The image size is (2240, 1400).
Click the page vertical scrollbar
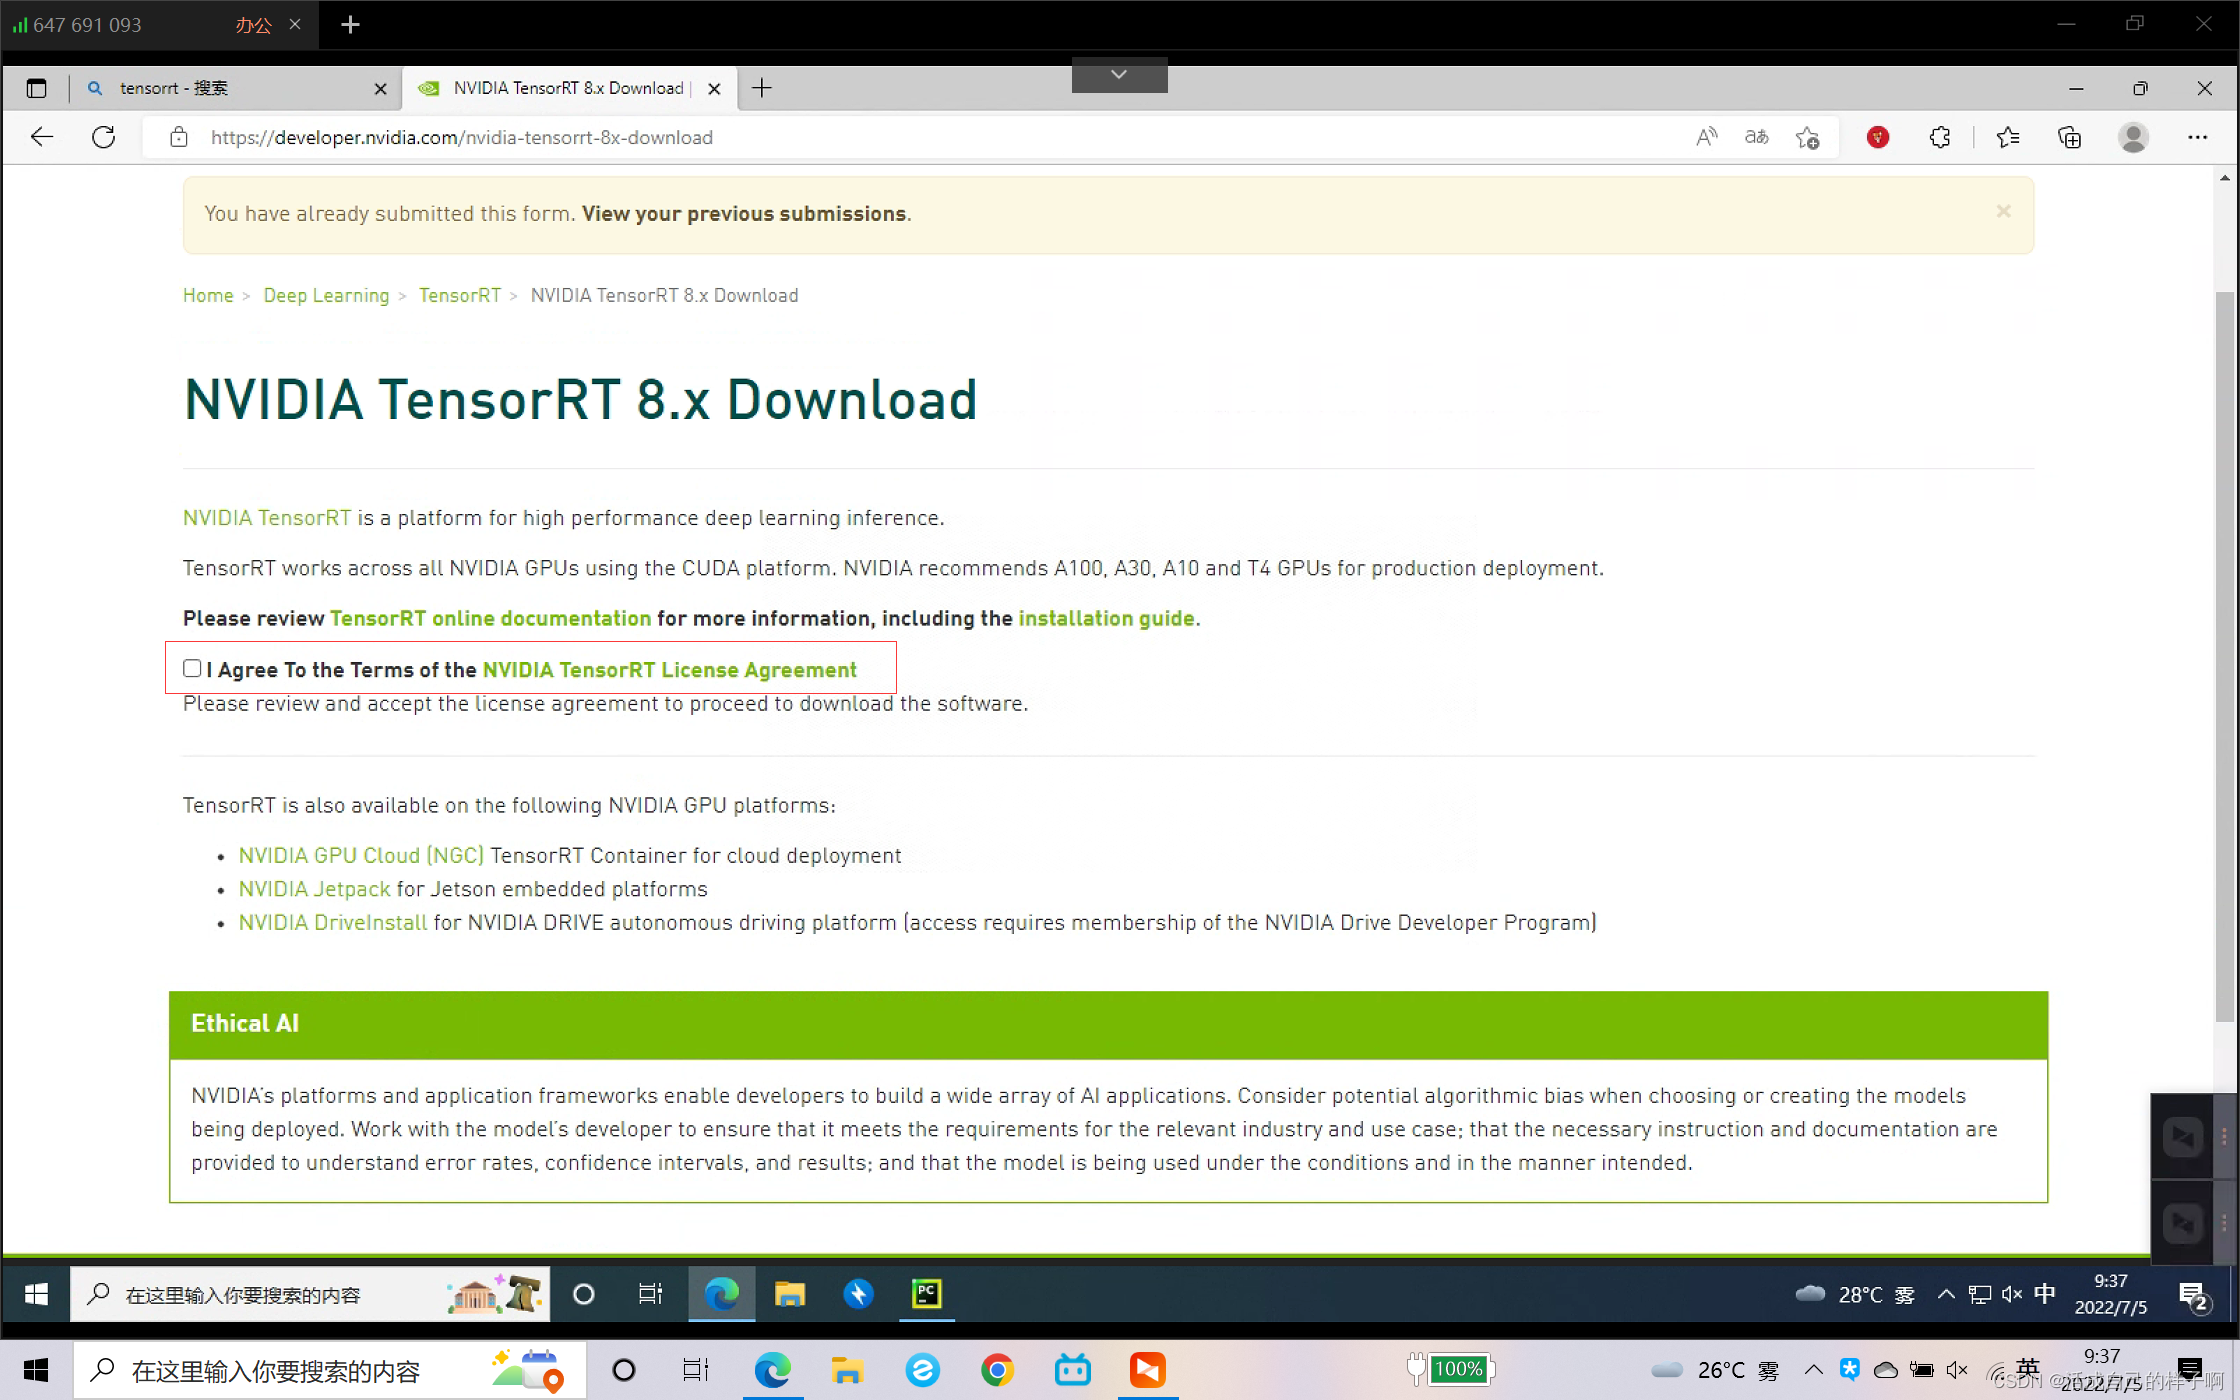click(x=2224, y=650)
